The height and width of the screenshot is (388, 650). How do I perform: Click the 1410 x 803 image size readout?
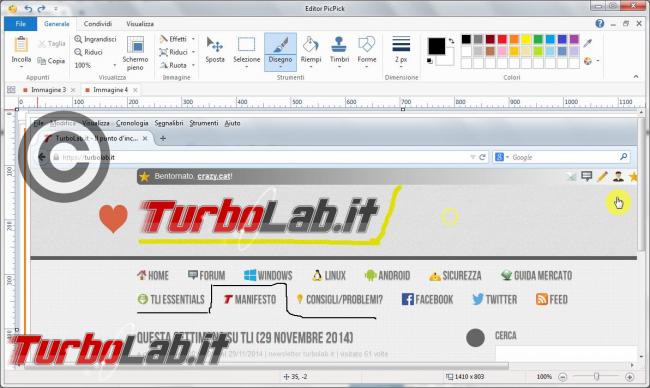click(465, 376)
